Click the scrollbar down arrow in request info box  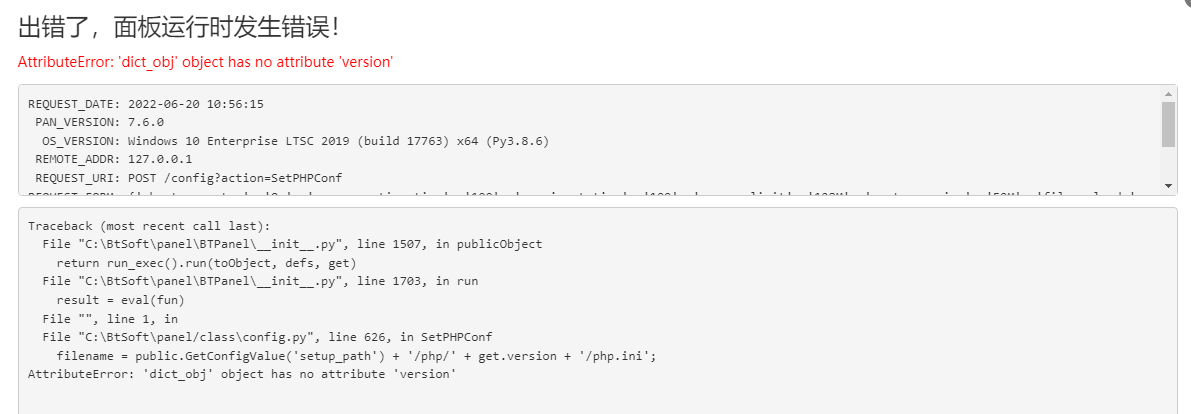point(1168,186)
